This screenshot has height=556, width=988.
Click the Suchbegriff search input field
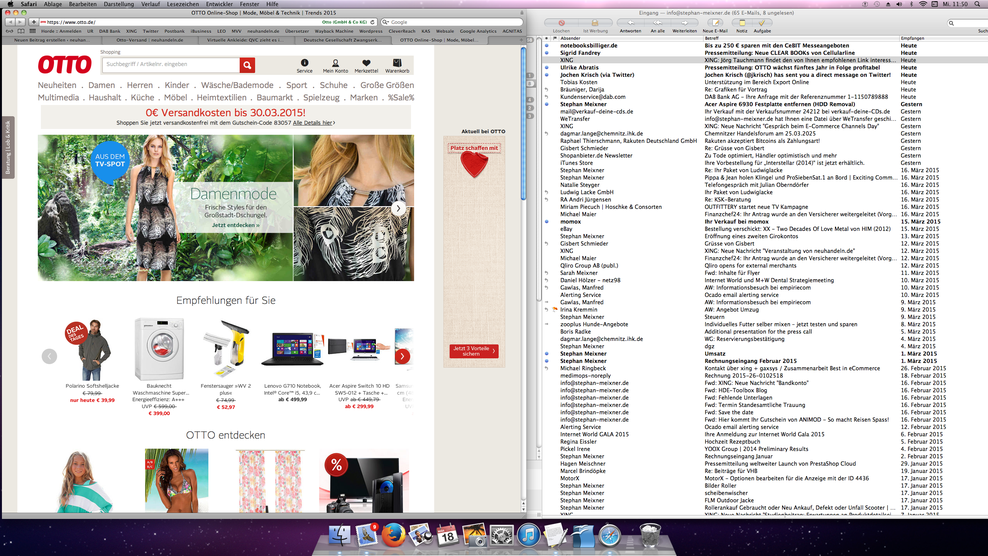point(170,64)
